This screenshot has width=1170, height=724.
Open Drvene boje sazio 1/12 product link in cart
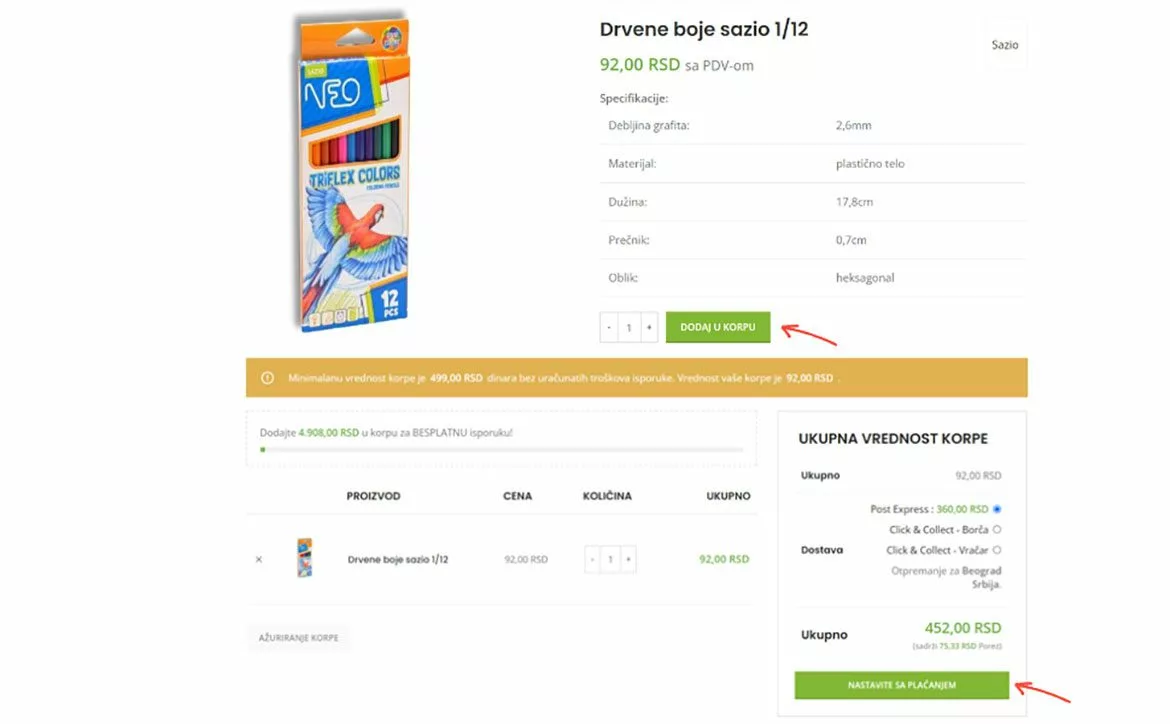click(398, 559)
